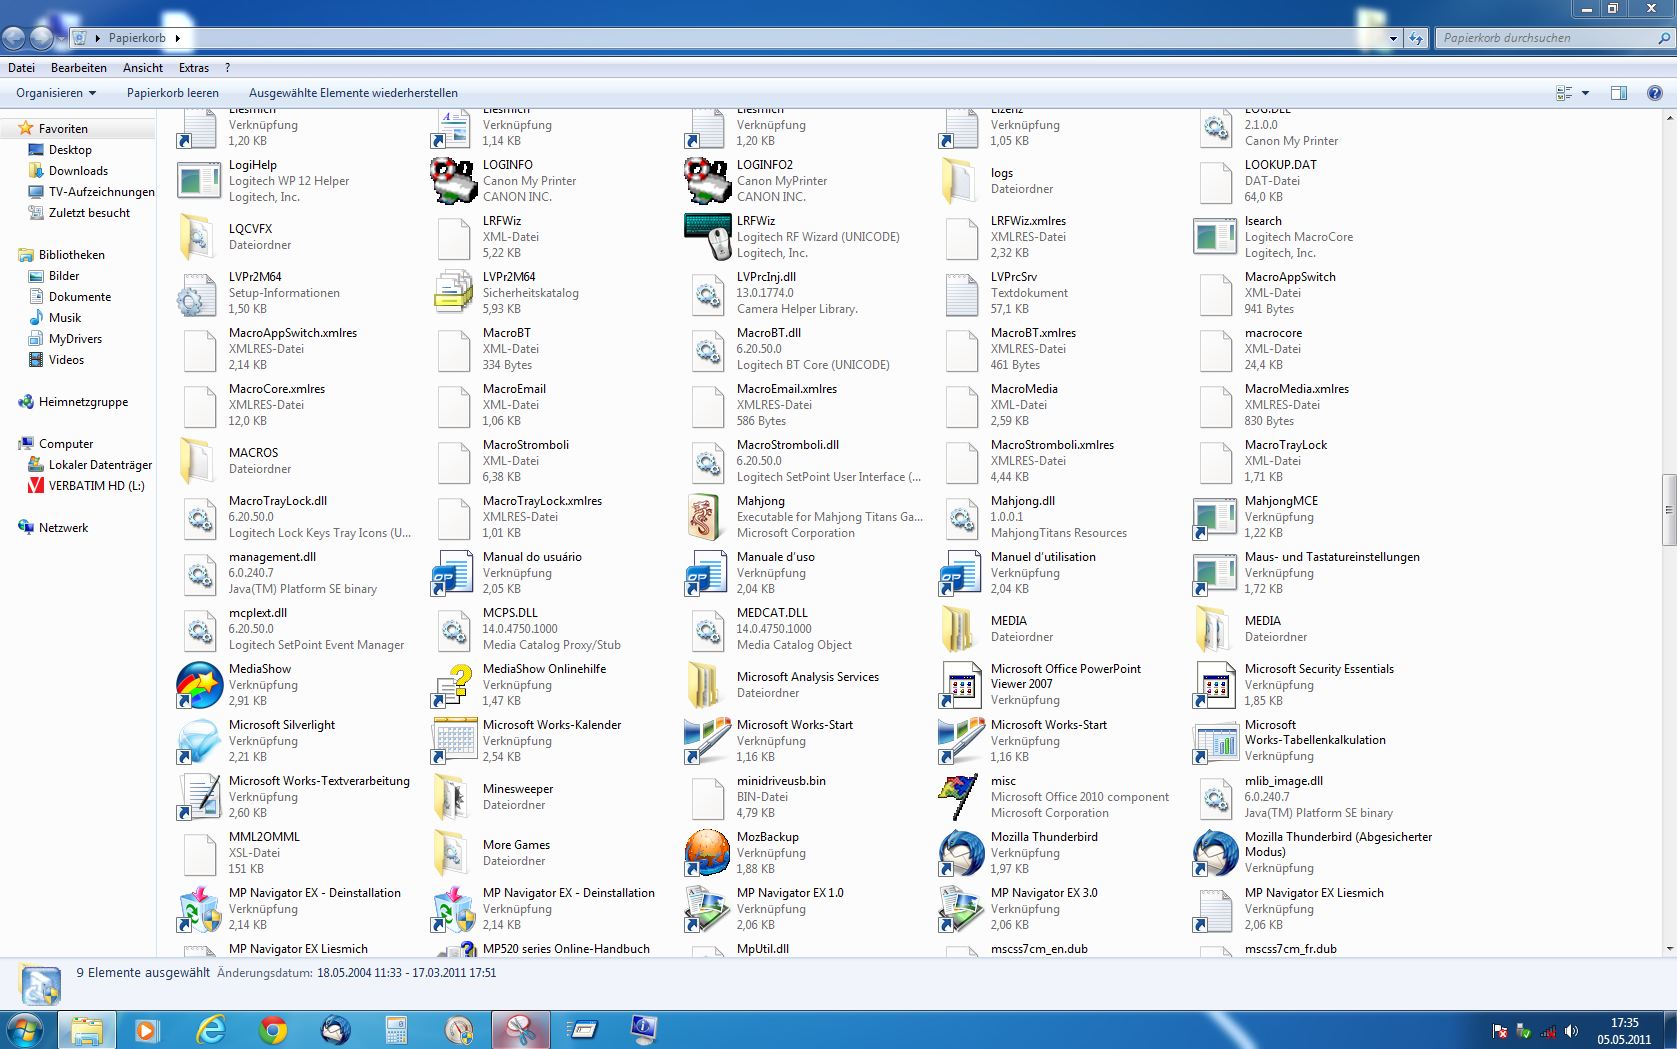
Task: Focus the Papierkorb durchsuchen search field
Action: point(1545,38)
